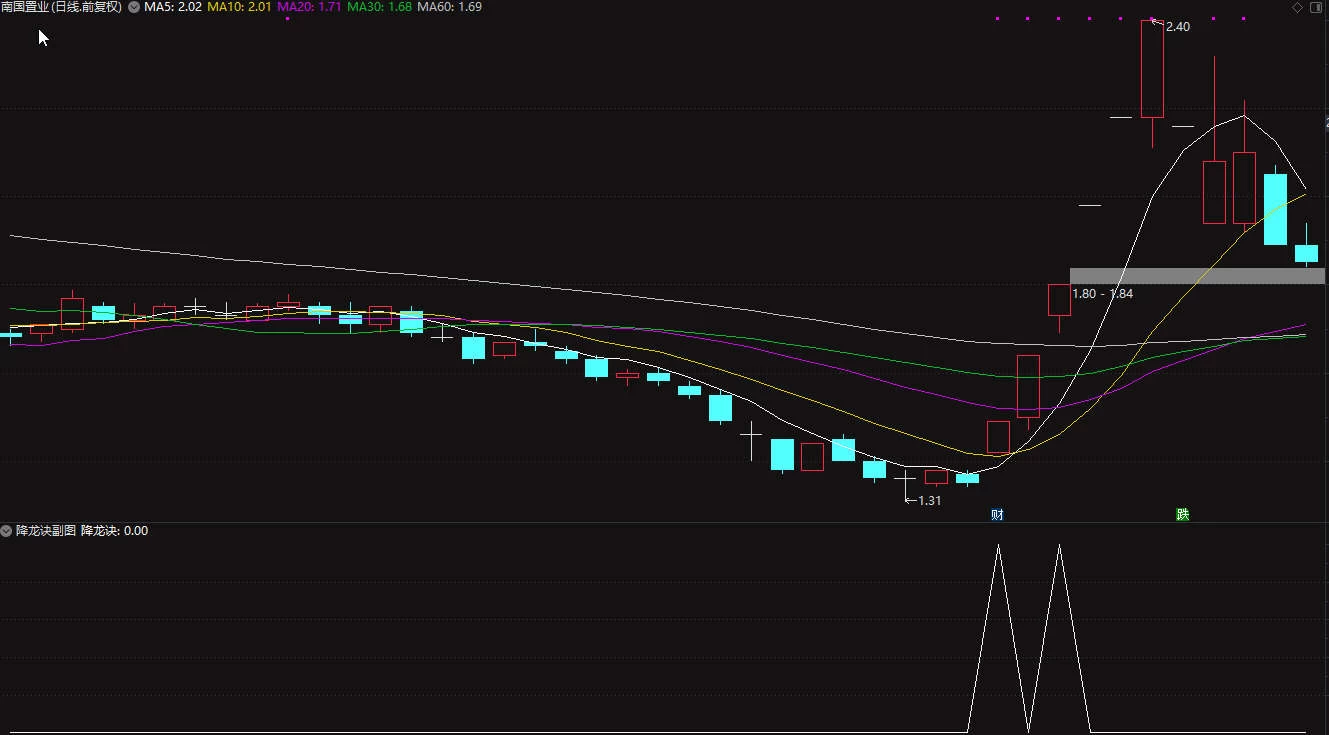The width and height of the screenshot is (1329, 735).
Task: Select the MA60: 1.69 indicator label
Action: point(449,7)
